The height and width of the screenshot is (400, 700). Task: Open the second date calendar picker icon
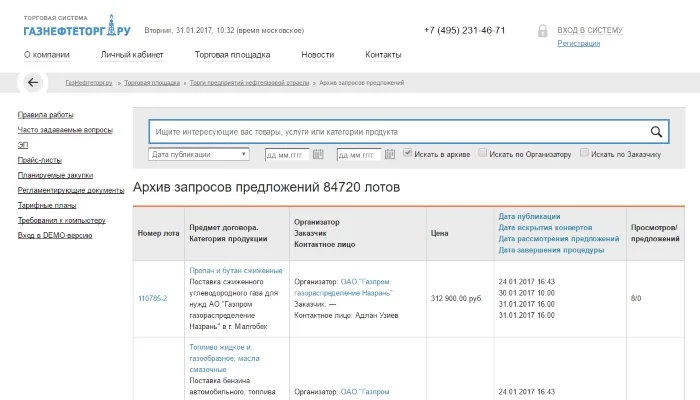pos(390,154)
